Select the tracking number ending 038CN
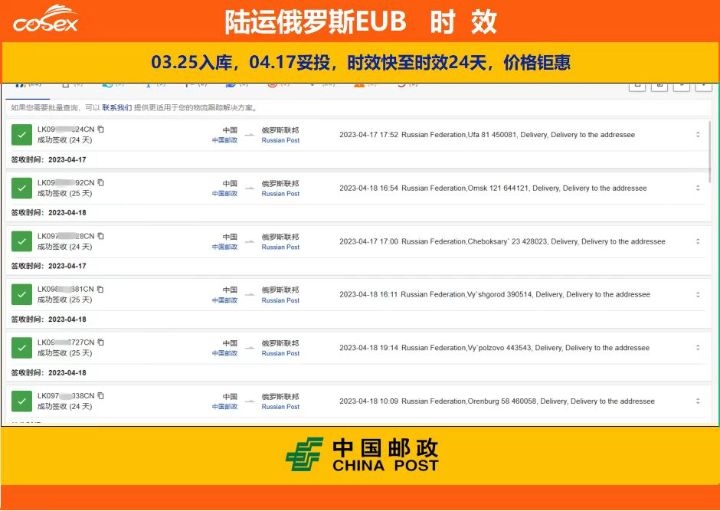The height and width of the screenshot is (511, 720). [x=66, y=396]
